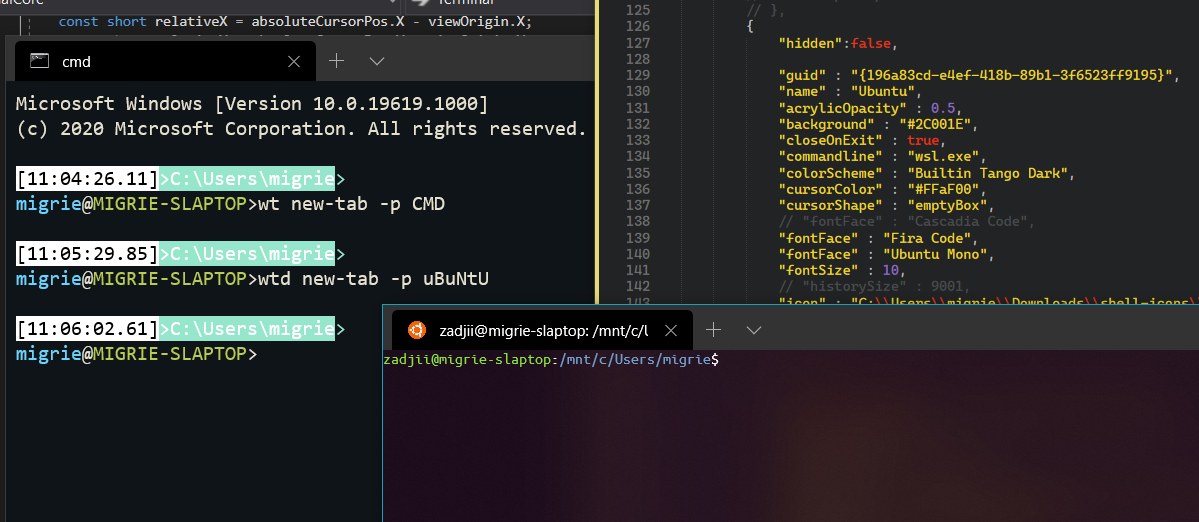Click the Microsoft Corporation copyright line

(x=301, y=128)
